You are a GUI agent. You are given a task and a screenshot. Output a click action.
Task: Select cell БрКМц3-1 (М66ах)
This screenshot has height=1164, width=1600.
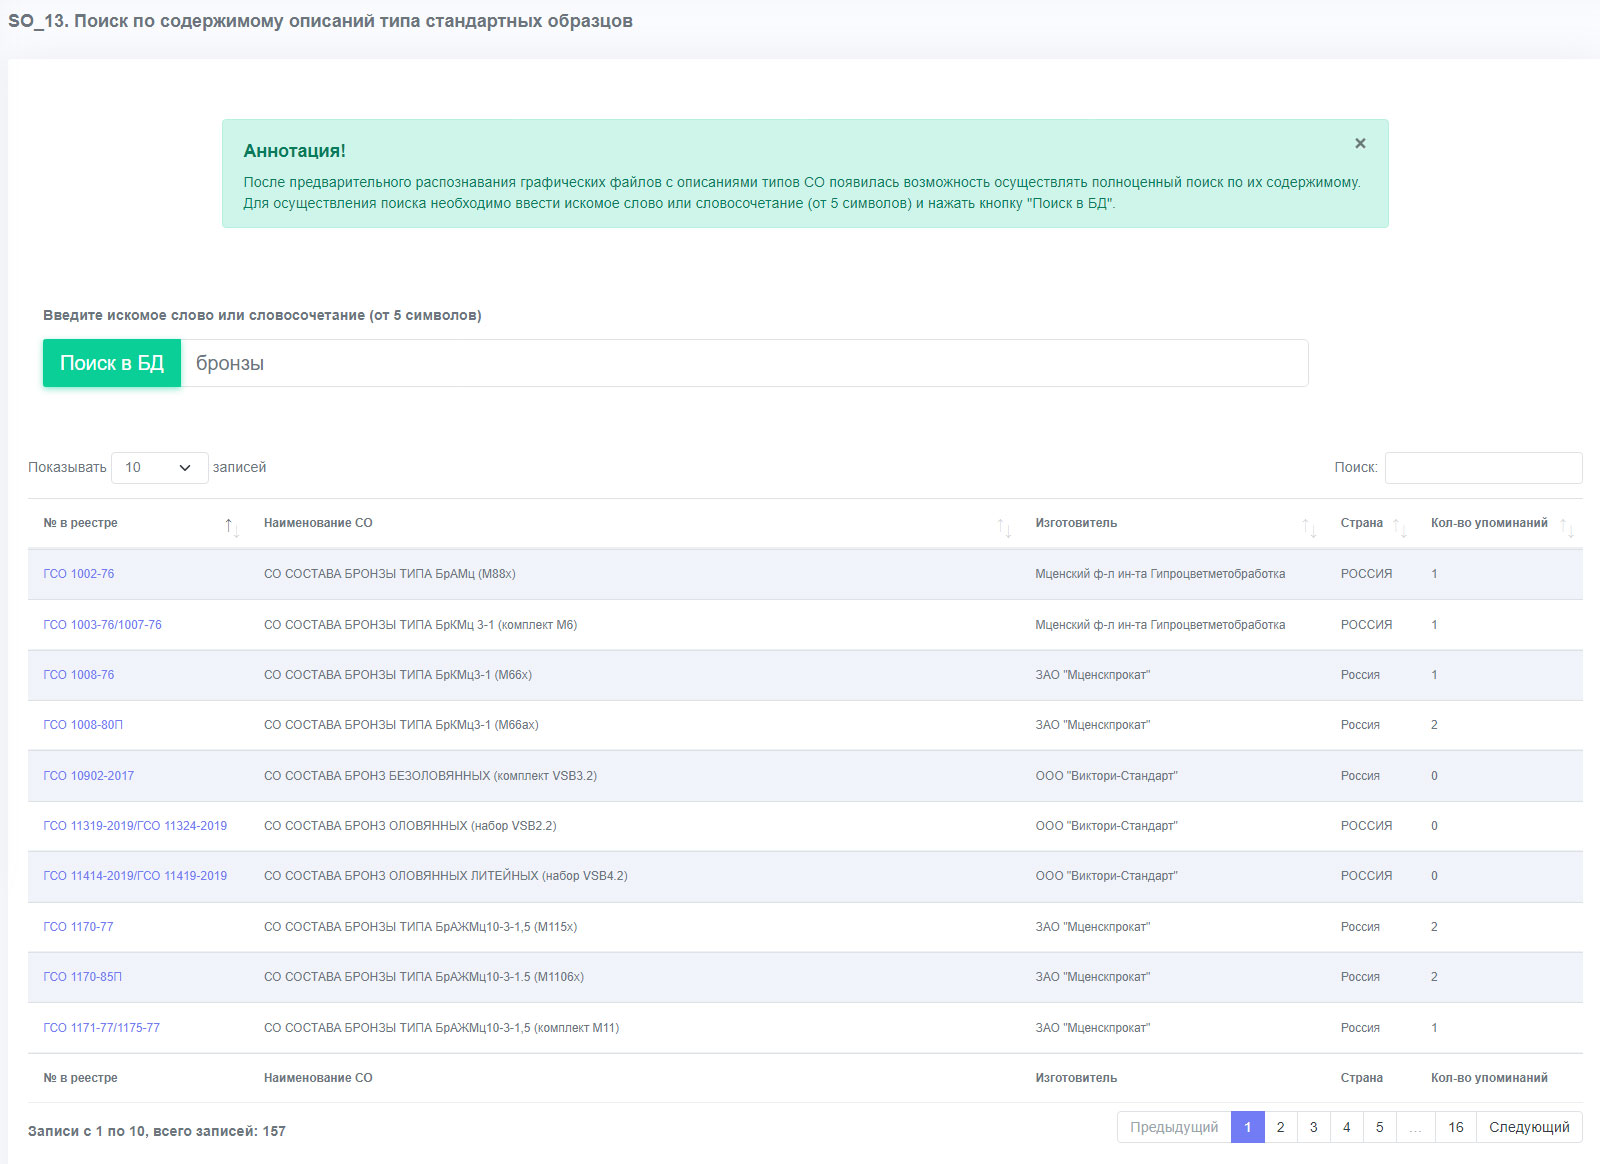pyautogui.click(x=401, y=725)
